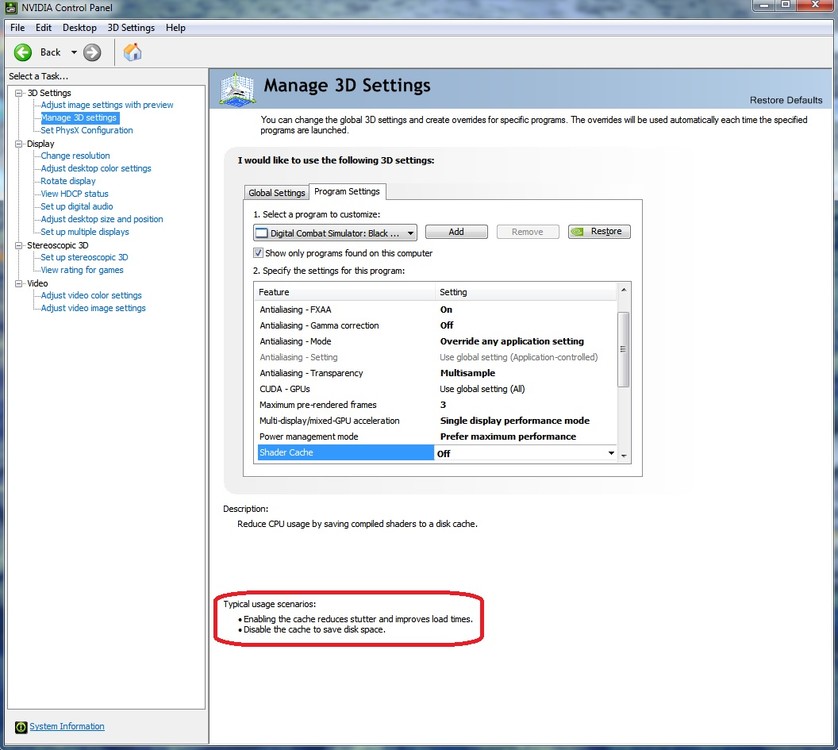838x750 pixels.
Task: Select the Multi-display/mixed-GPU acceleration row
Action: pyautogui.click(x=435, y=421)
